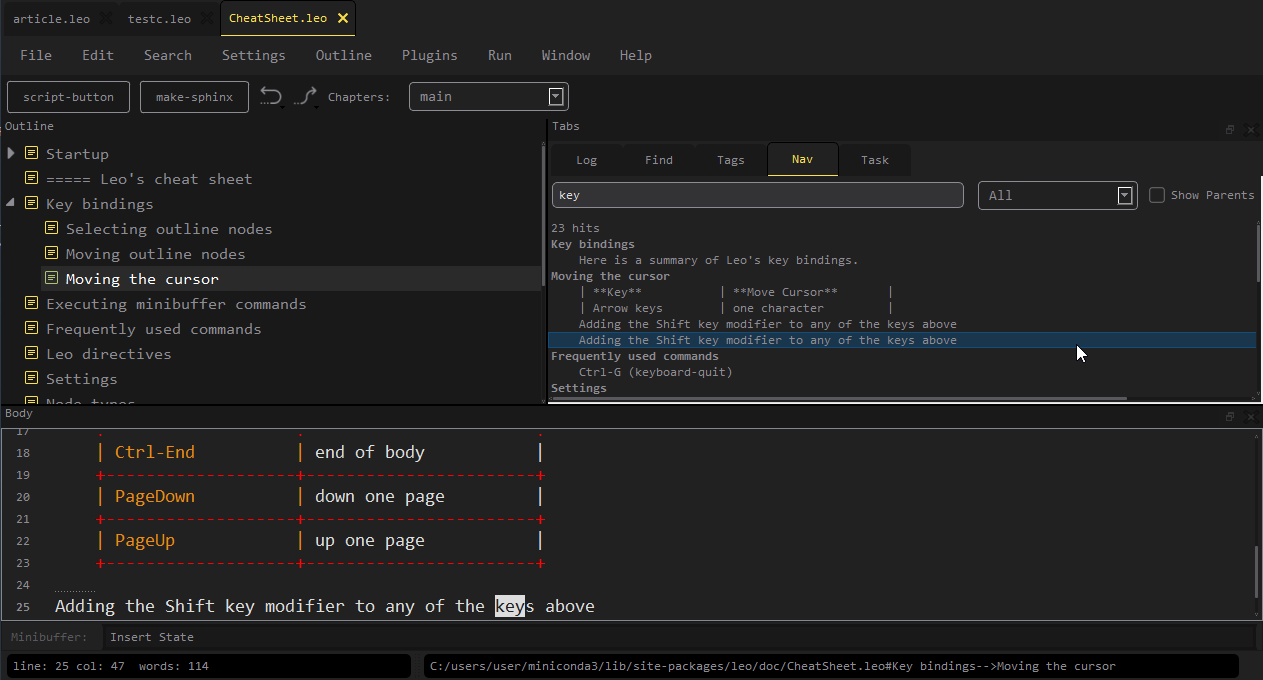Click the Startup node's box icon
The image size is (1263, 680).
tap(32, 154)
